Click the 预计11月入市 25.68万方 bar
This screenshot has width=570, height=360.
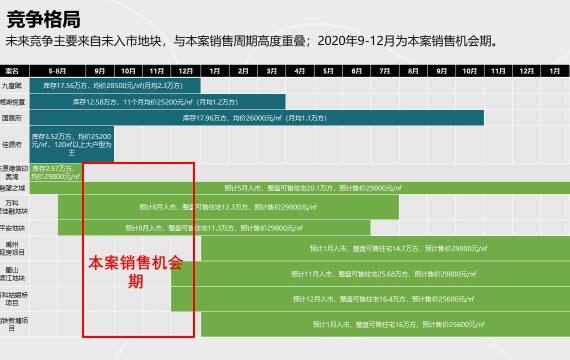point(371,274)
